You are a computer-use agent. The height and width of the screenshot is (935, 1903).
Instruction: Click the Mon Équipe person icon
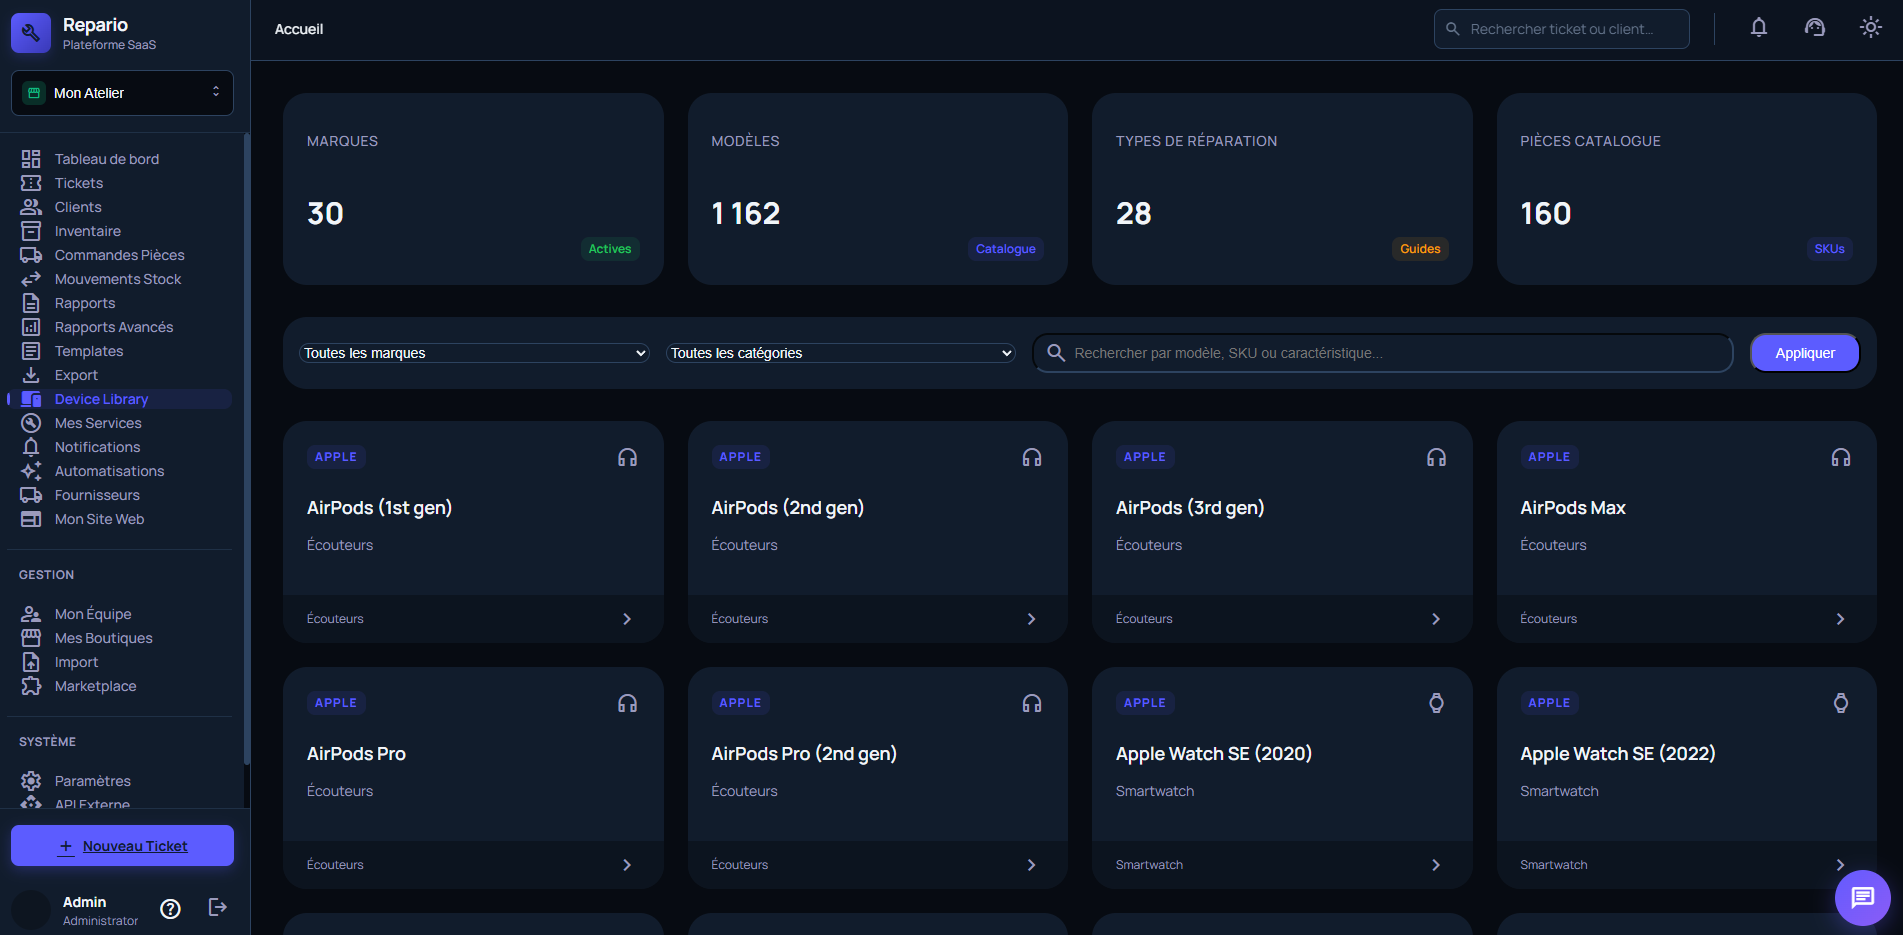(x=31, y=614)
